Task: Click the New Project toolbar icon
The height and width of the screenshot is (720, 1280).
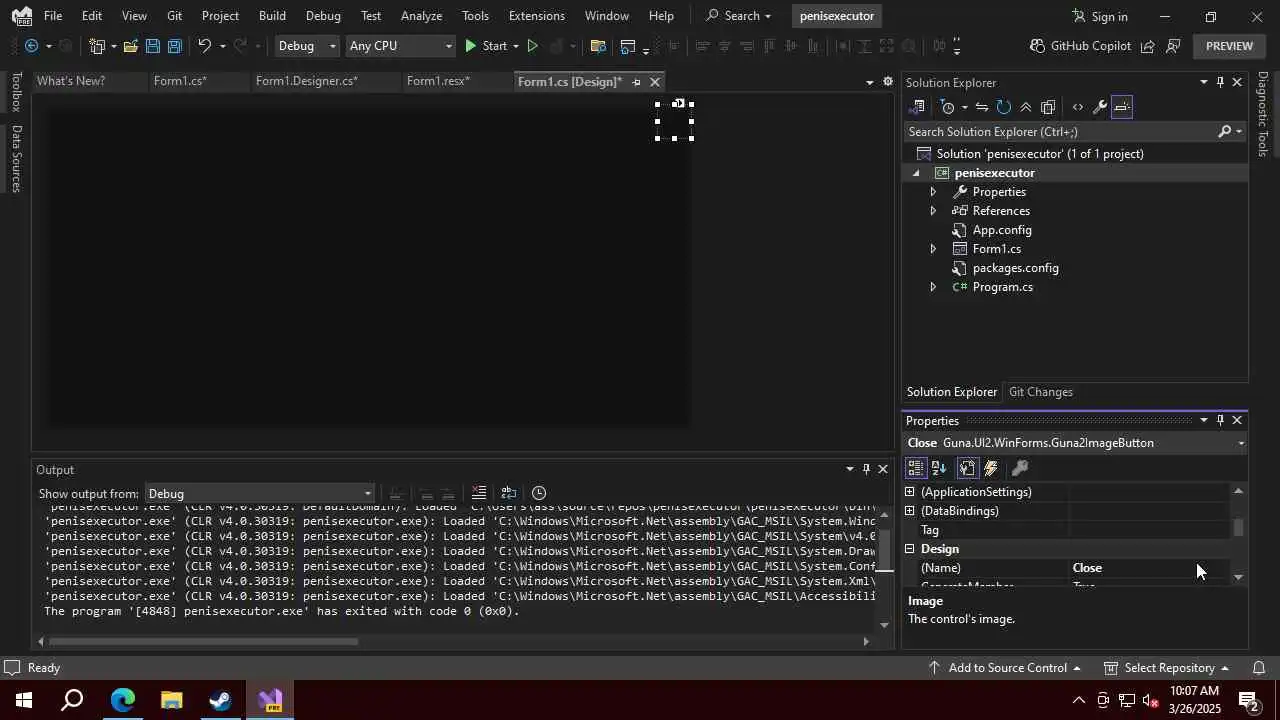Action: tap(97, 46)
